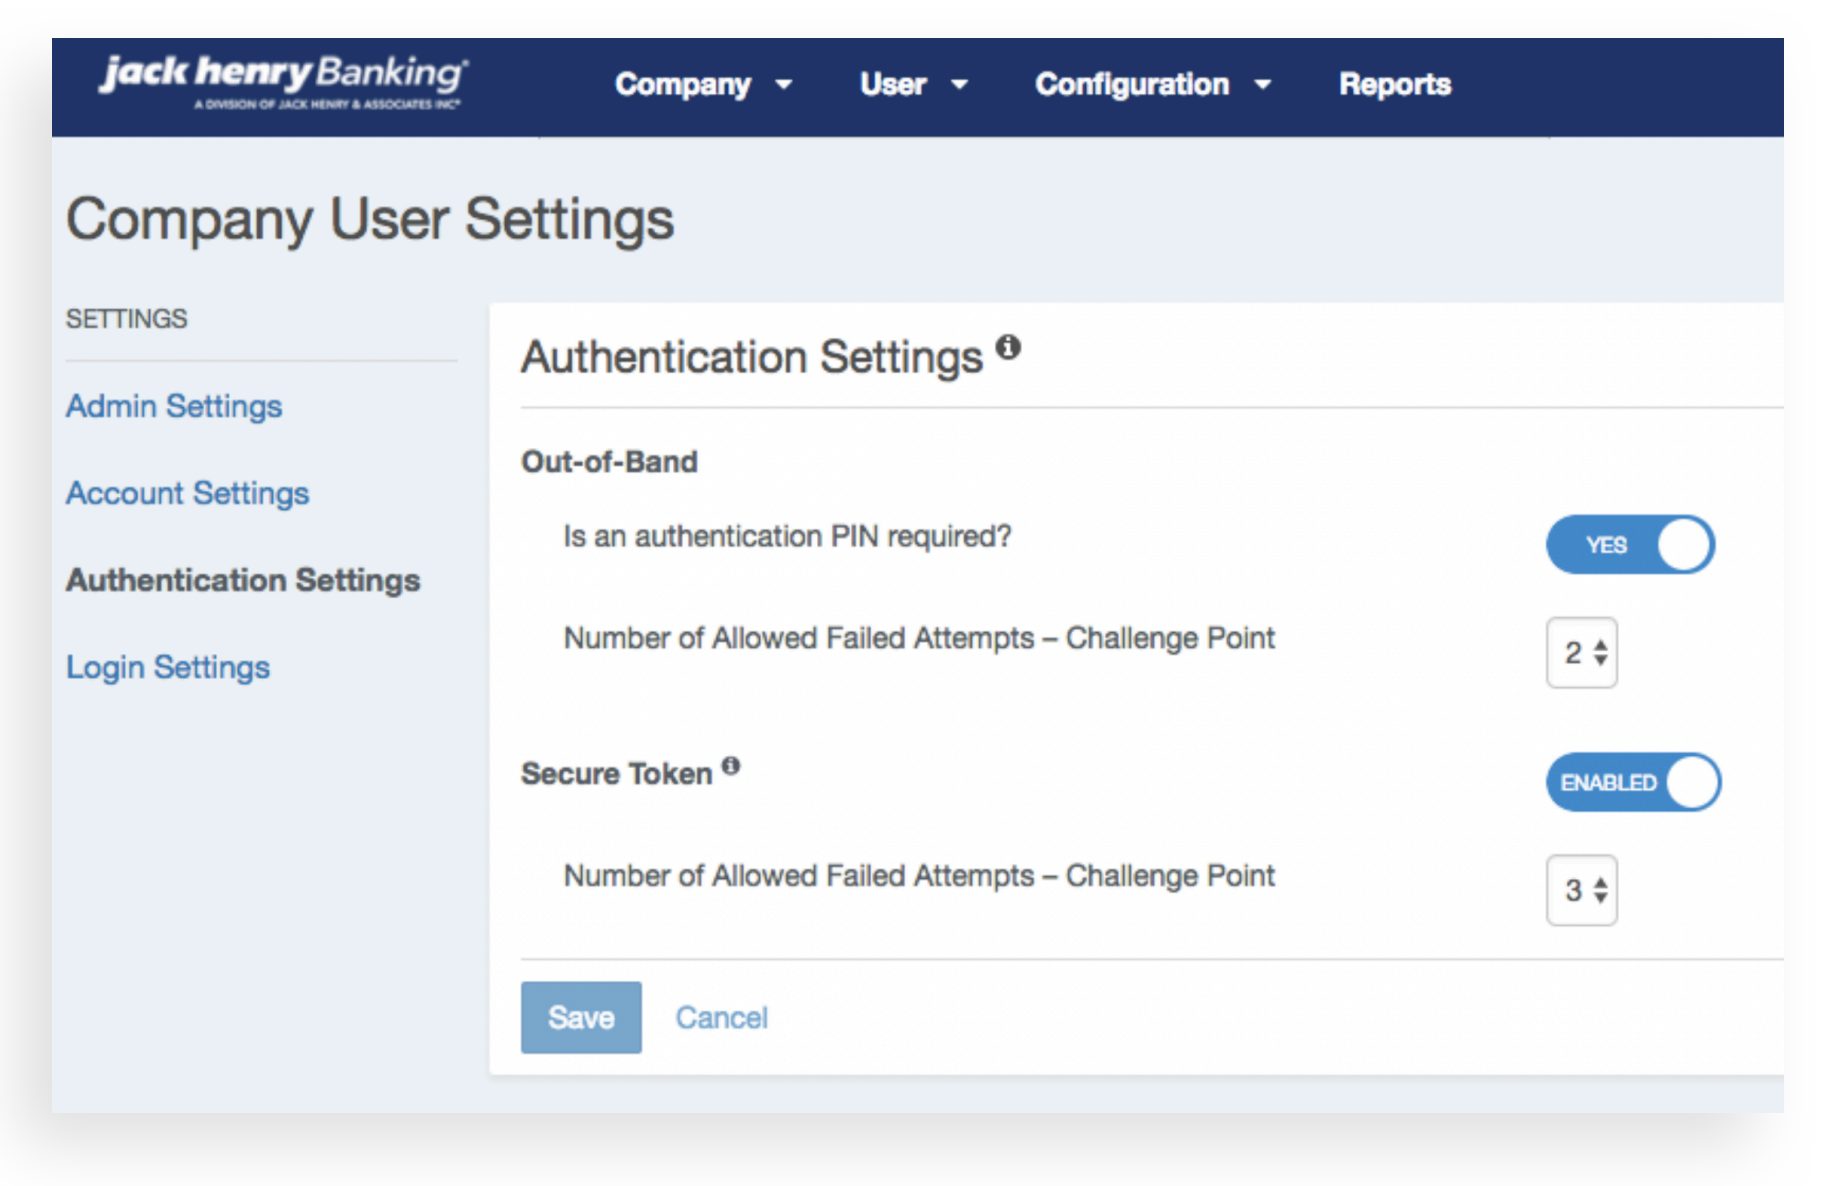Click info icon next to Secure Token
The height and width of the screenshot is (1186, 1824).
point(731,766)
